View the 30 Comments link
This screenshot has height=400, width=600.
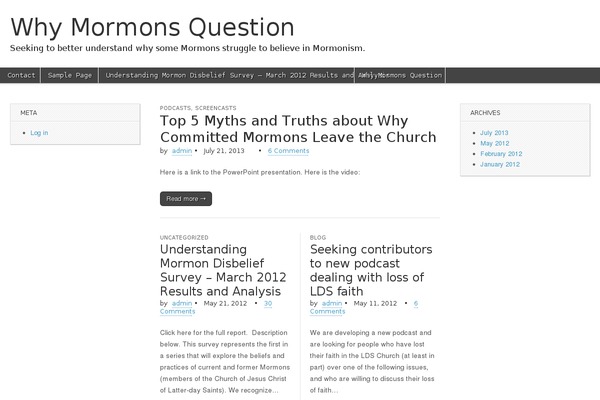266,307
